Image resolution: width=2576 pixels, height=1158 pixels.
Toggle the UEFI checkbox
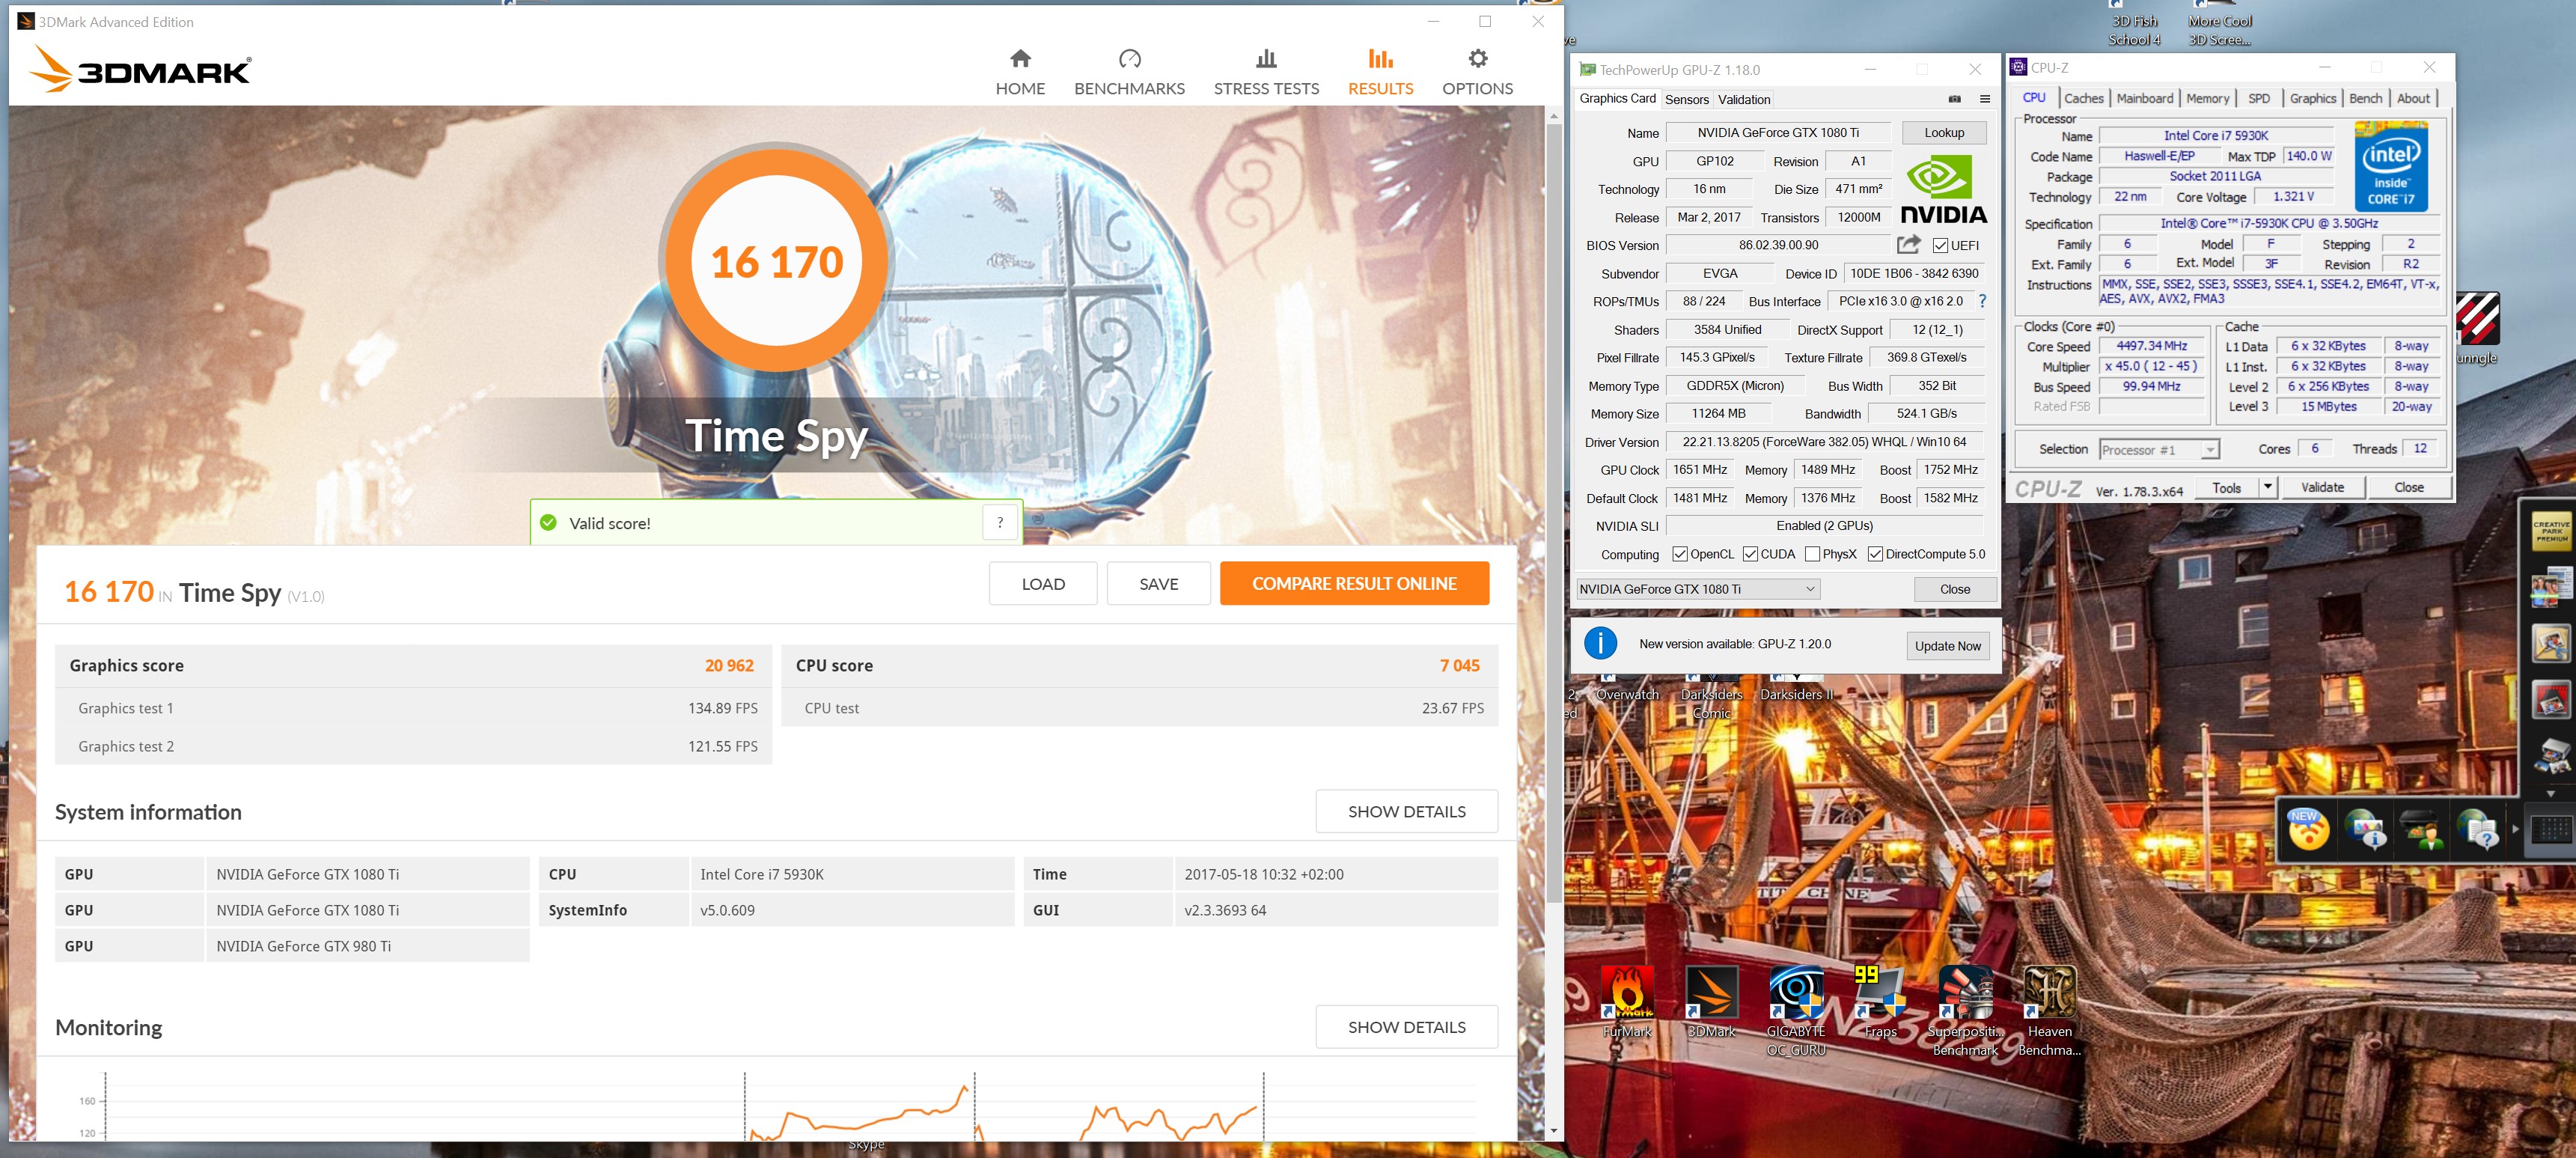pos(1940,246)
